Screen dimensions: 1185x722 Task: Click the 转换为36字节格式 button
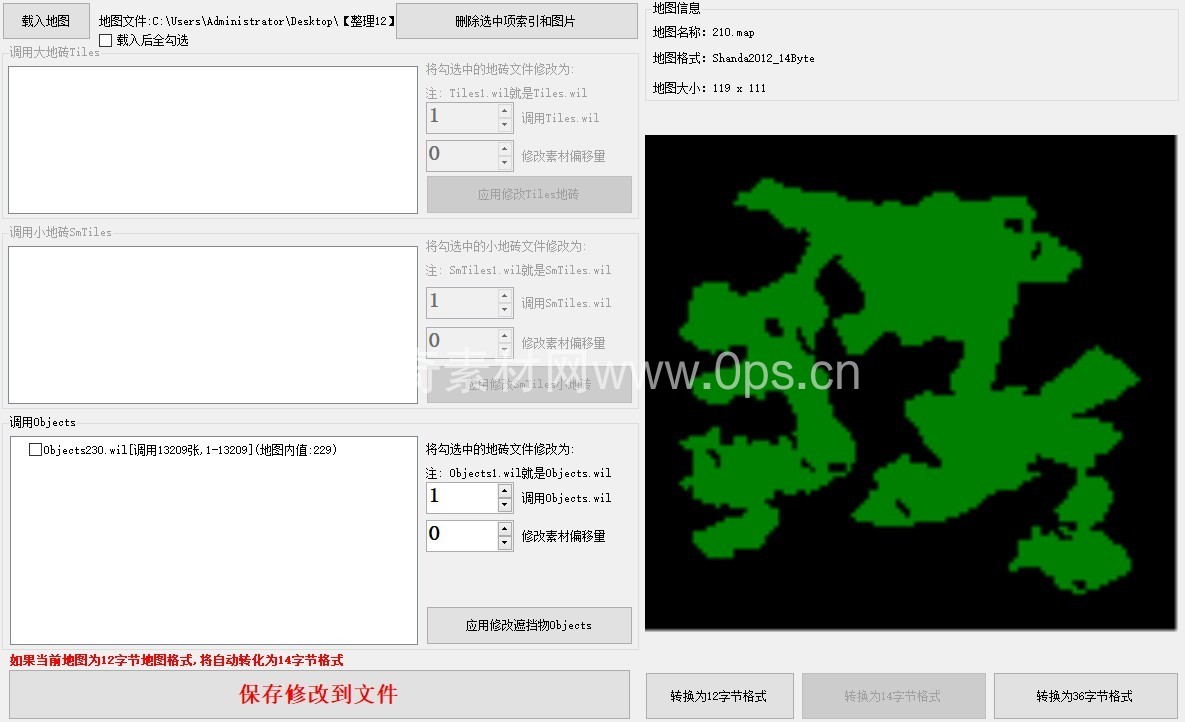pyautogui.click(x=1084, y=696)
